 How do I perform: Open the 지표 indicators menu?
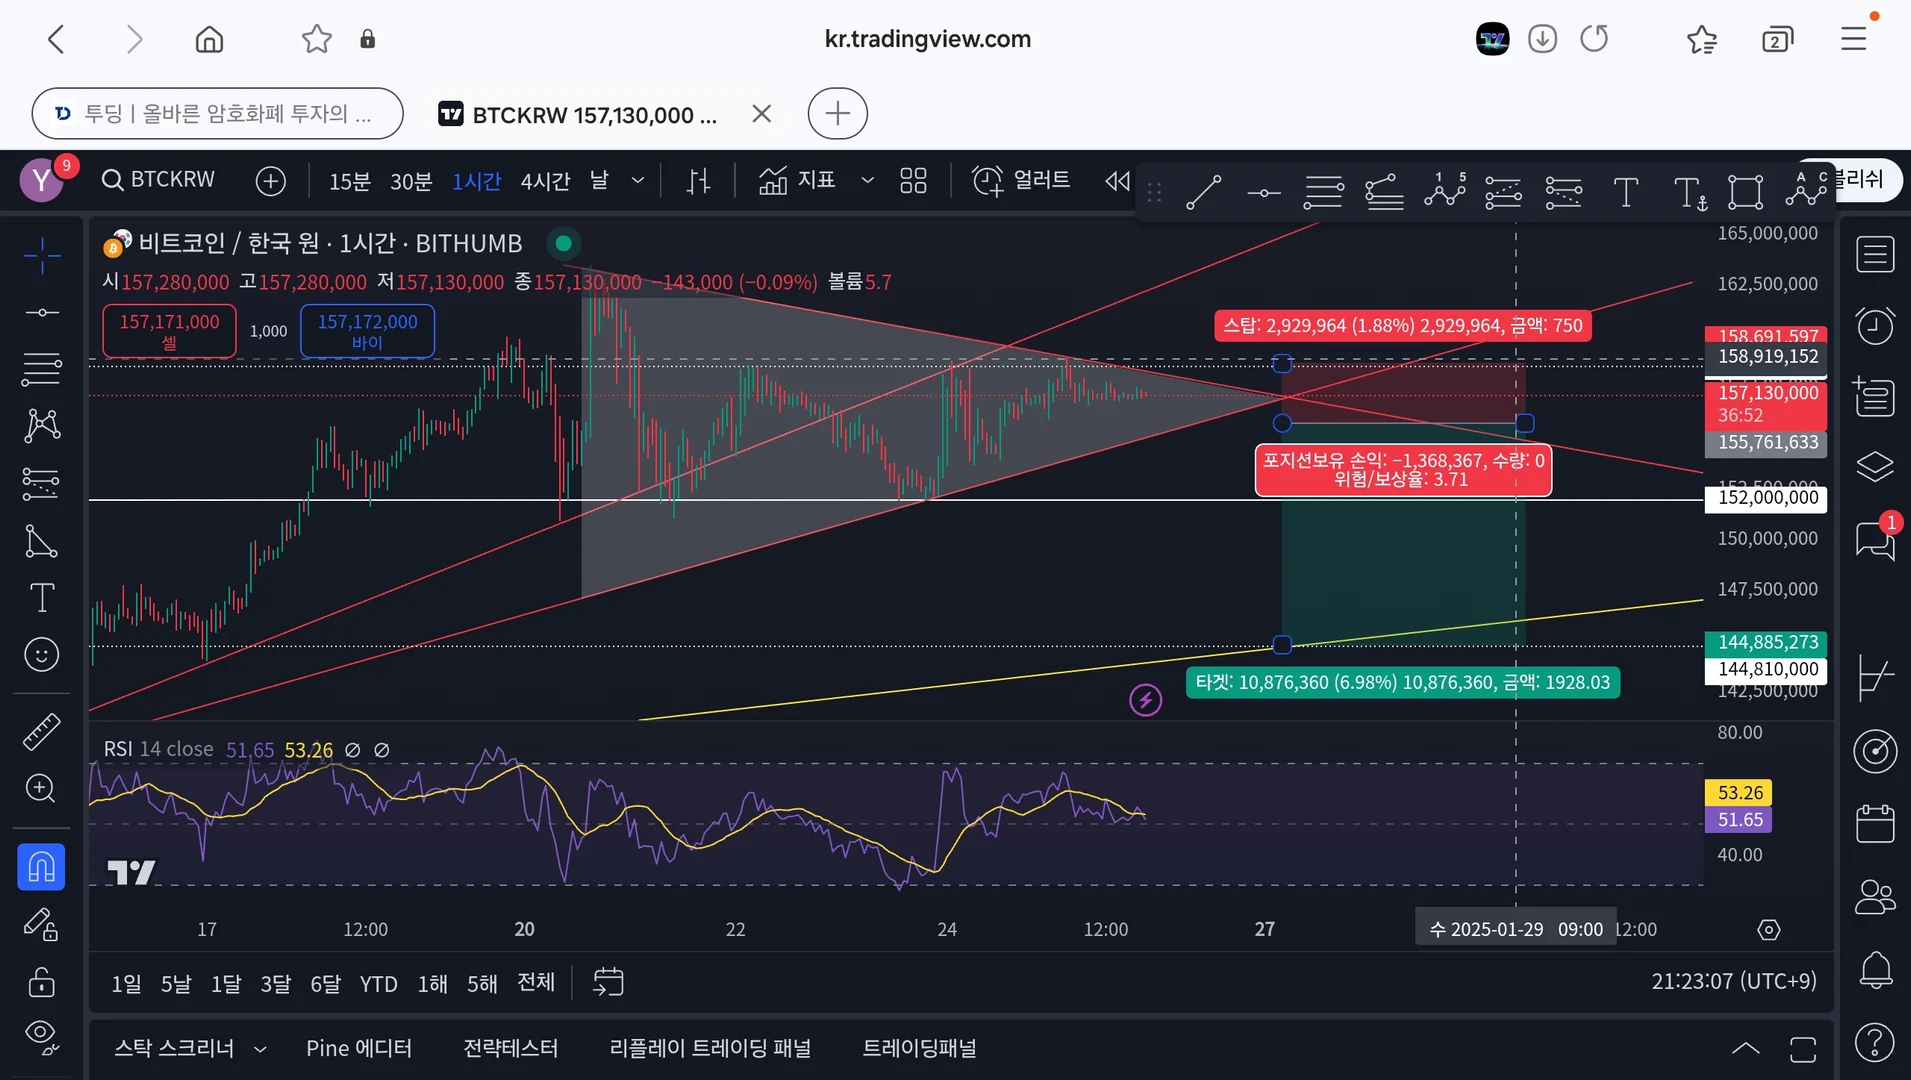pyautogui.click(x=797, y=181)
